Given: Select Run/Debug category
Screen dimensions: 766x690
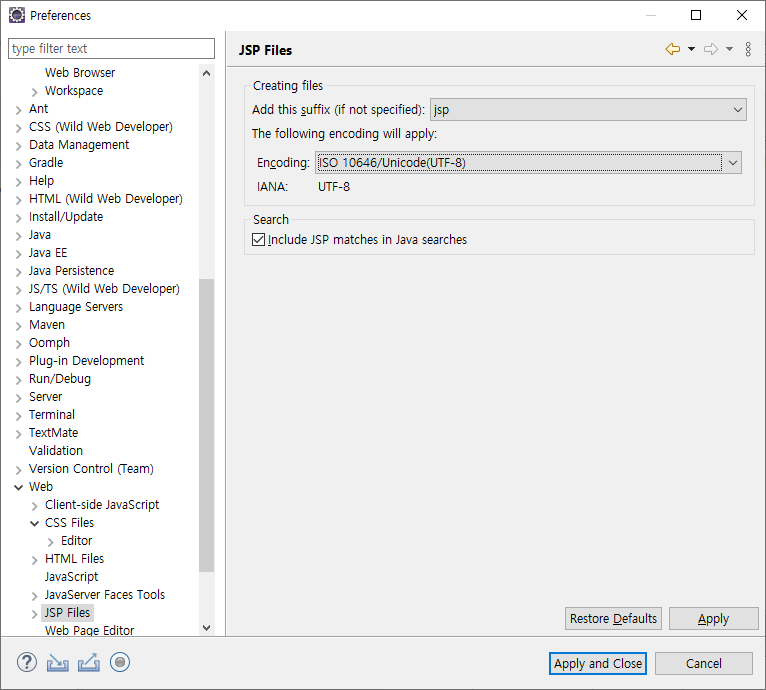Looking at the screenshot, I should click(60, 379).
